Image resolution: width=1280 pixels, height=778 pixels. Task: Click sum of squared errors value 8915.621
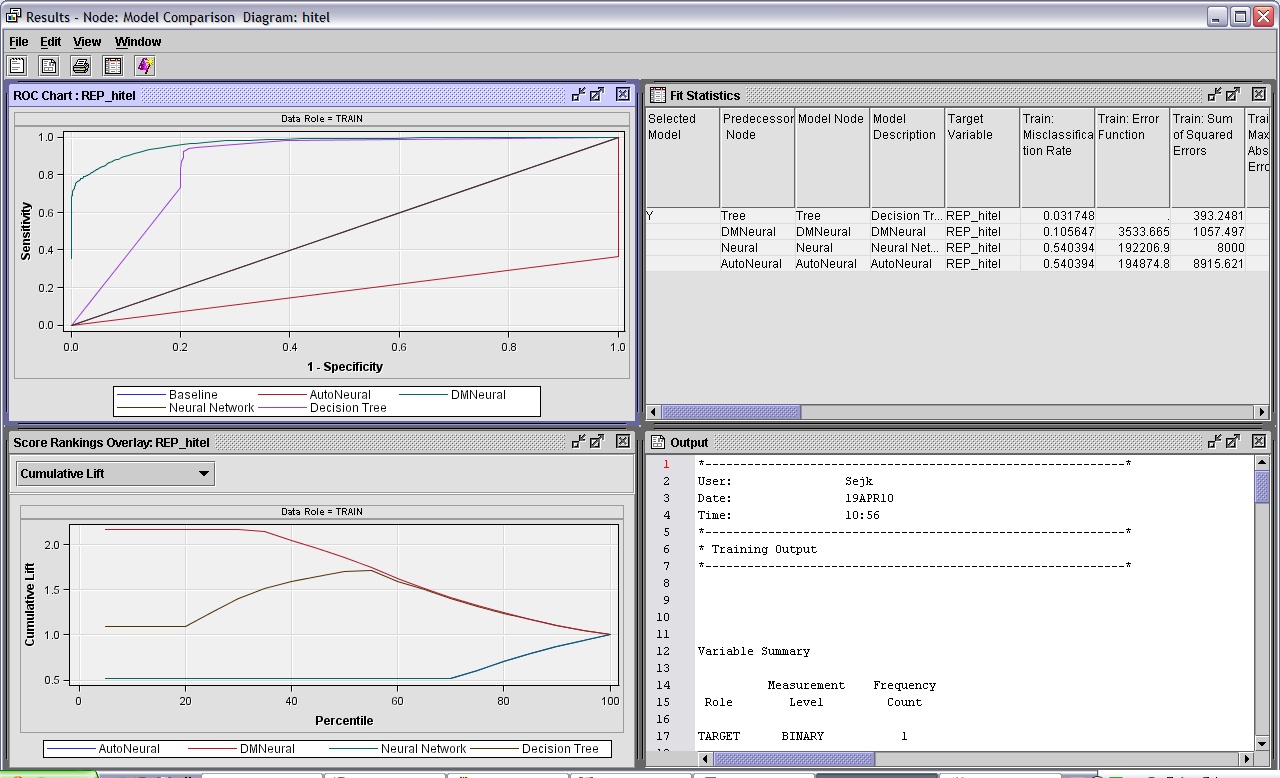coord(1207,264)
